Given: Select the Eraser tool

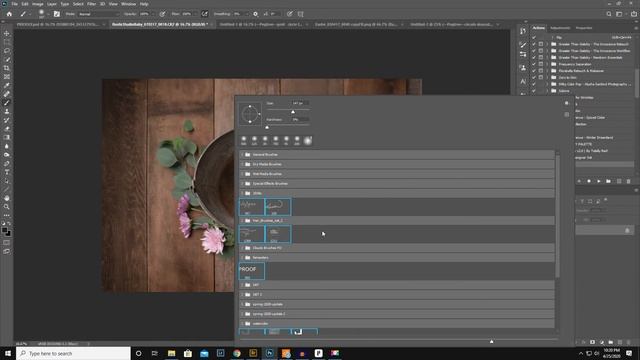Looking at the screenshot, I should coord(7,129).
